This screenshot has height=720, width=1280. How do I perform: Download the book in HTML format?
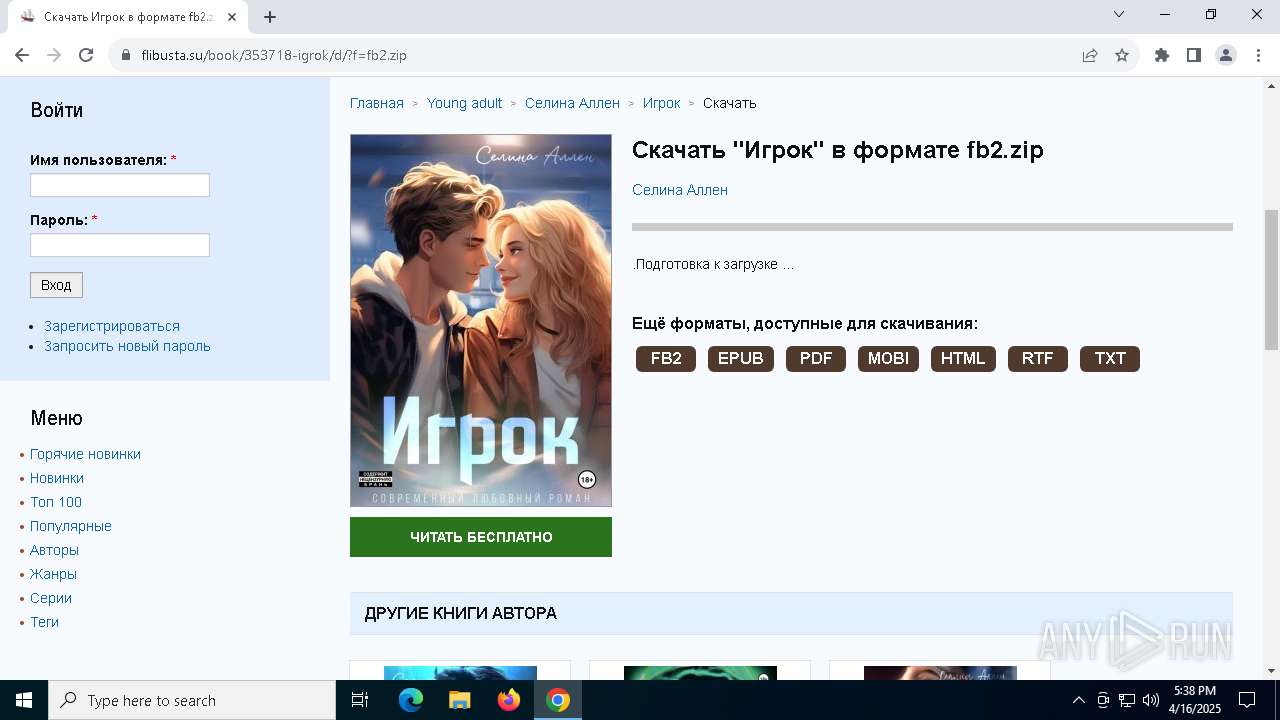click(963, 359)
